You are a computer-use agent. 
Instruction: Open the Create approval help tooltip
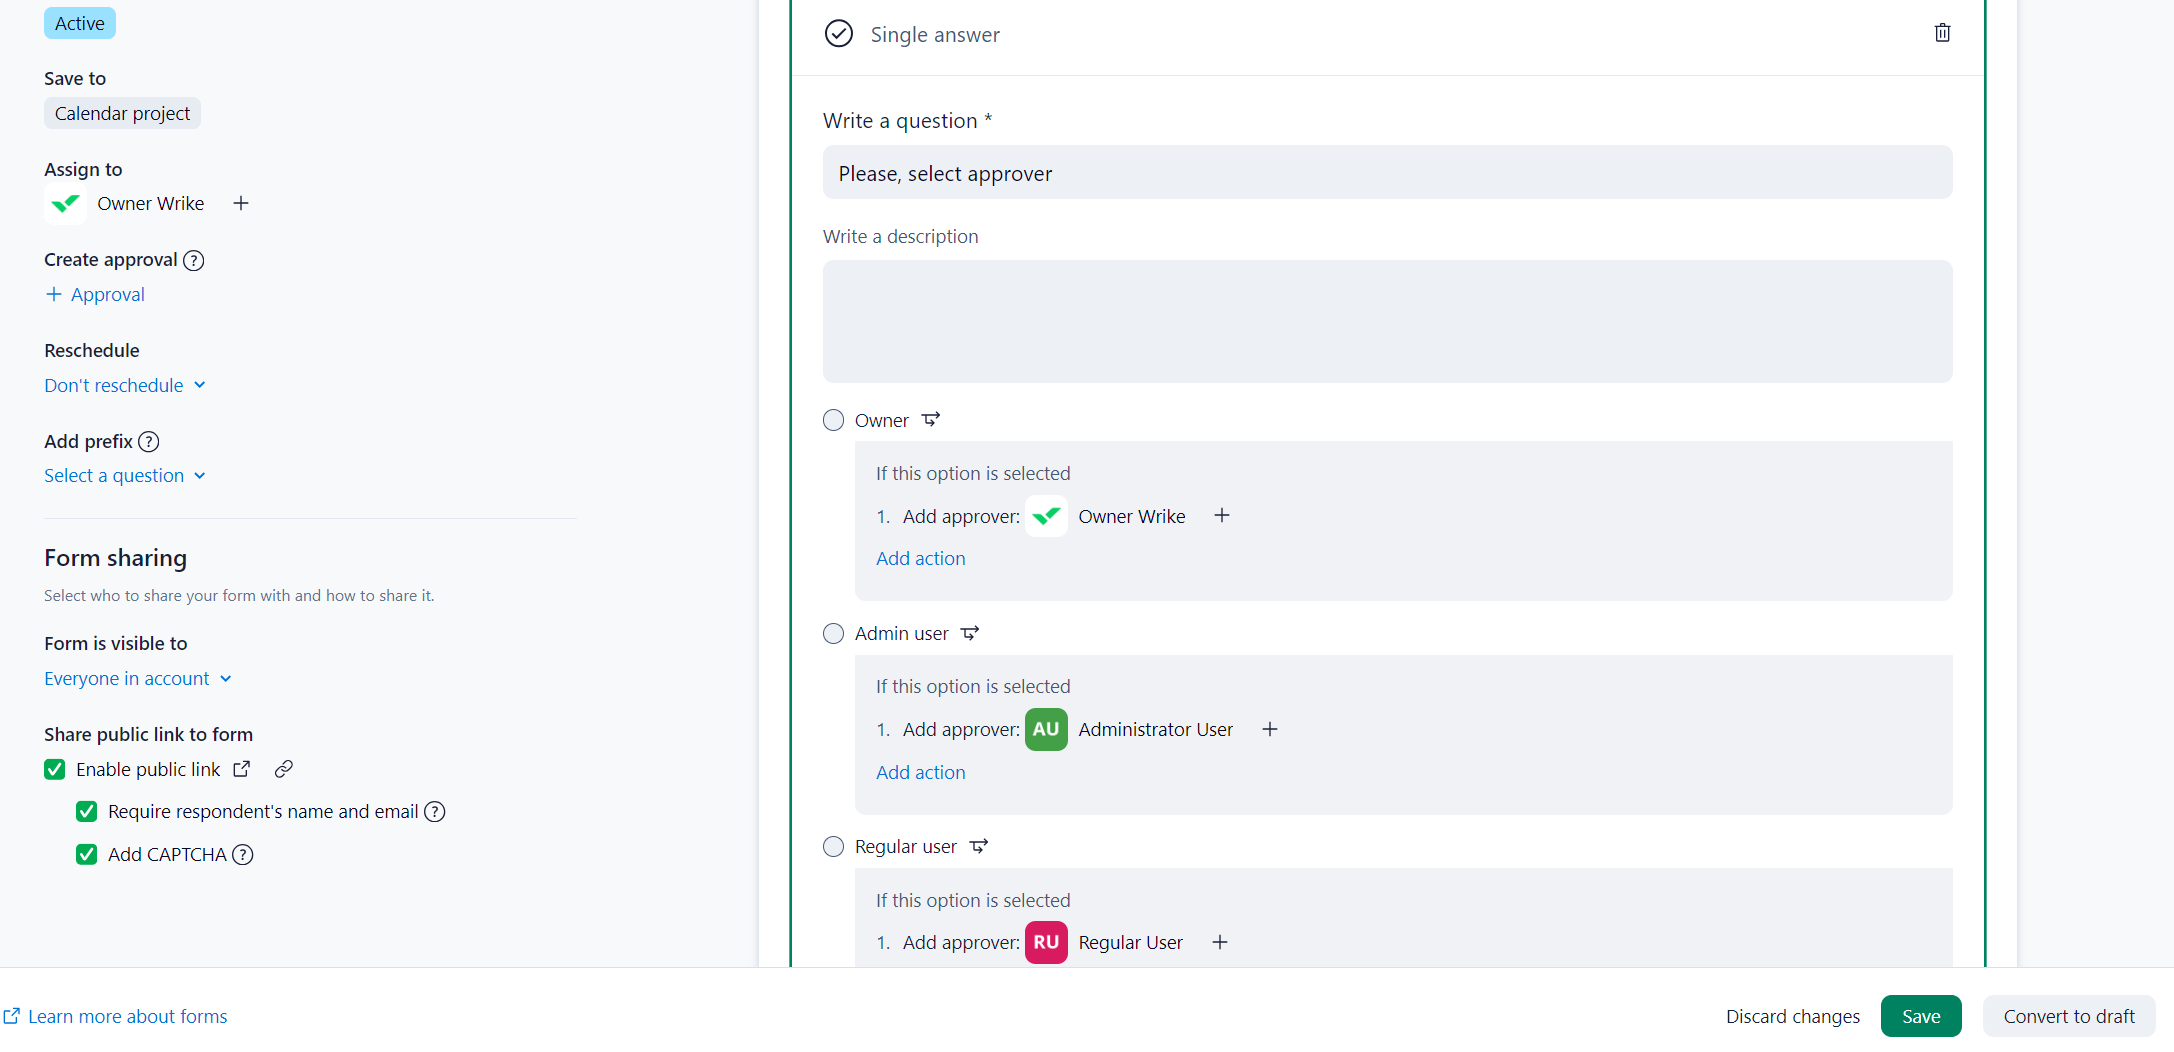point(194,260)
